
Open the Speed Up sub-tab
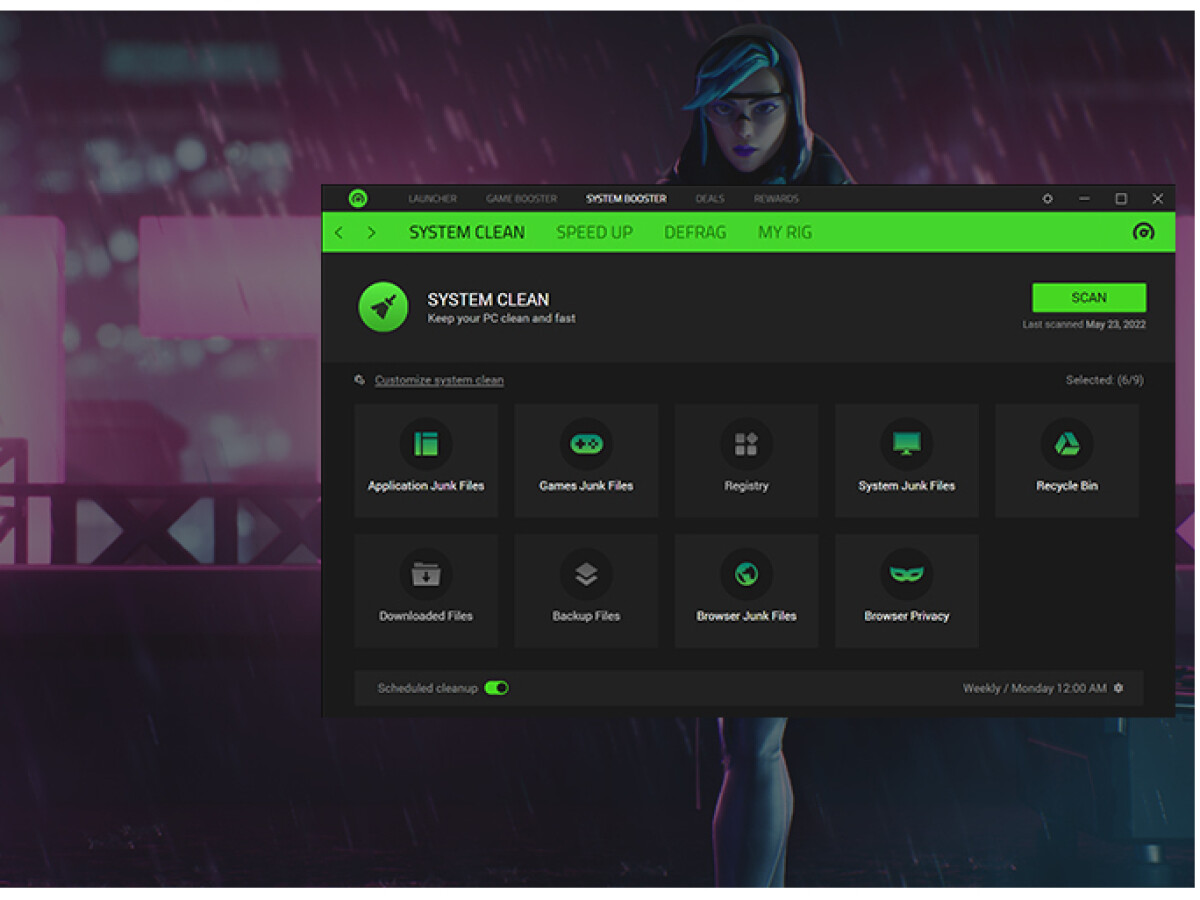click(594, 232)
